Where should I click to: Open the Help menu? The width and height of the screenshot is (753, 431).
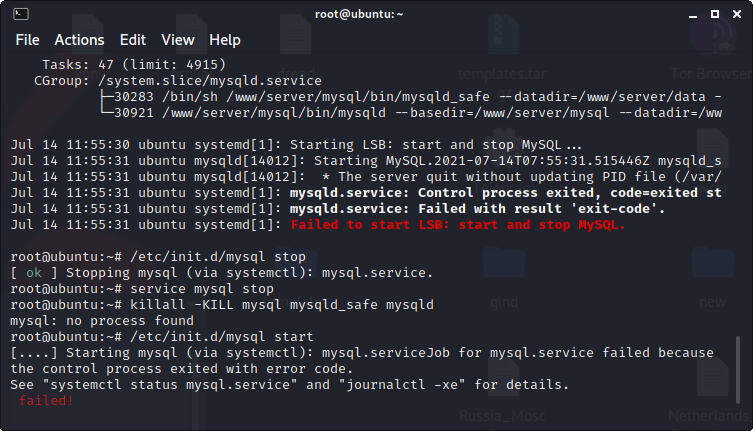(225, 40)
